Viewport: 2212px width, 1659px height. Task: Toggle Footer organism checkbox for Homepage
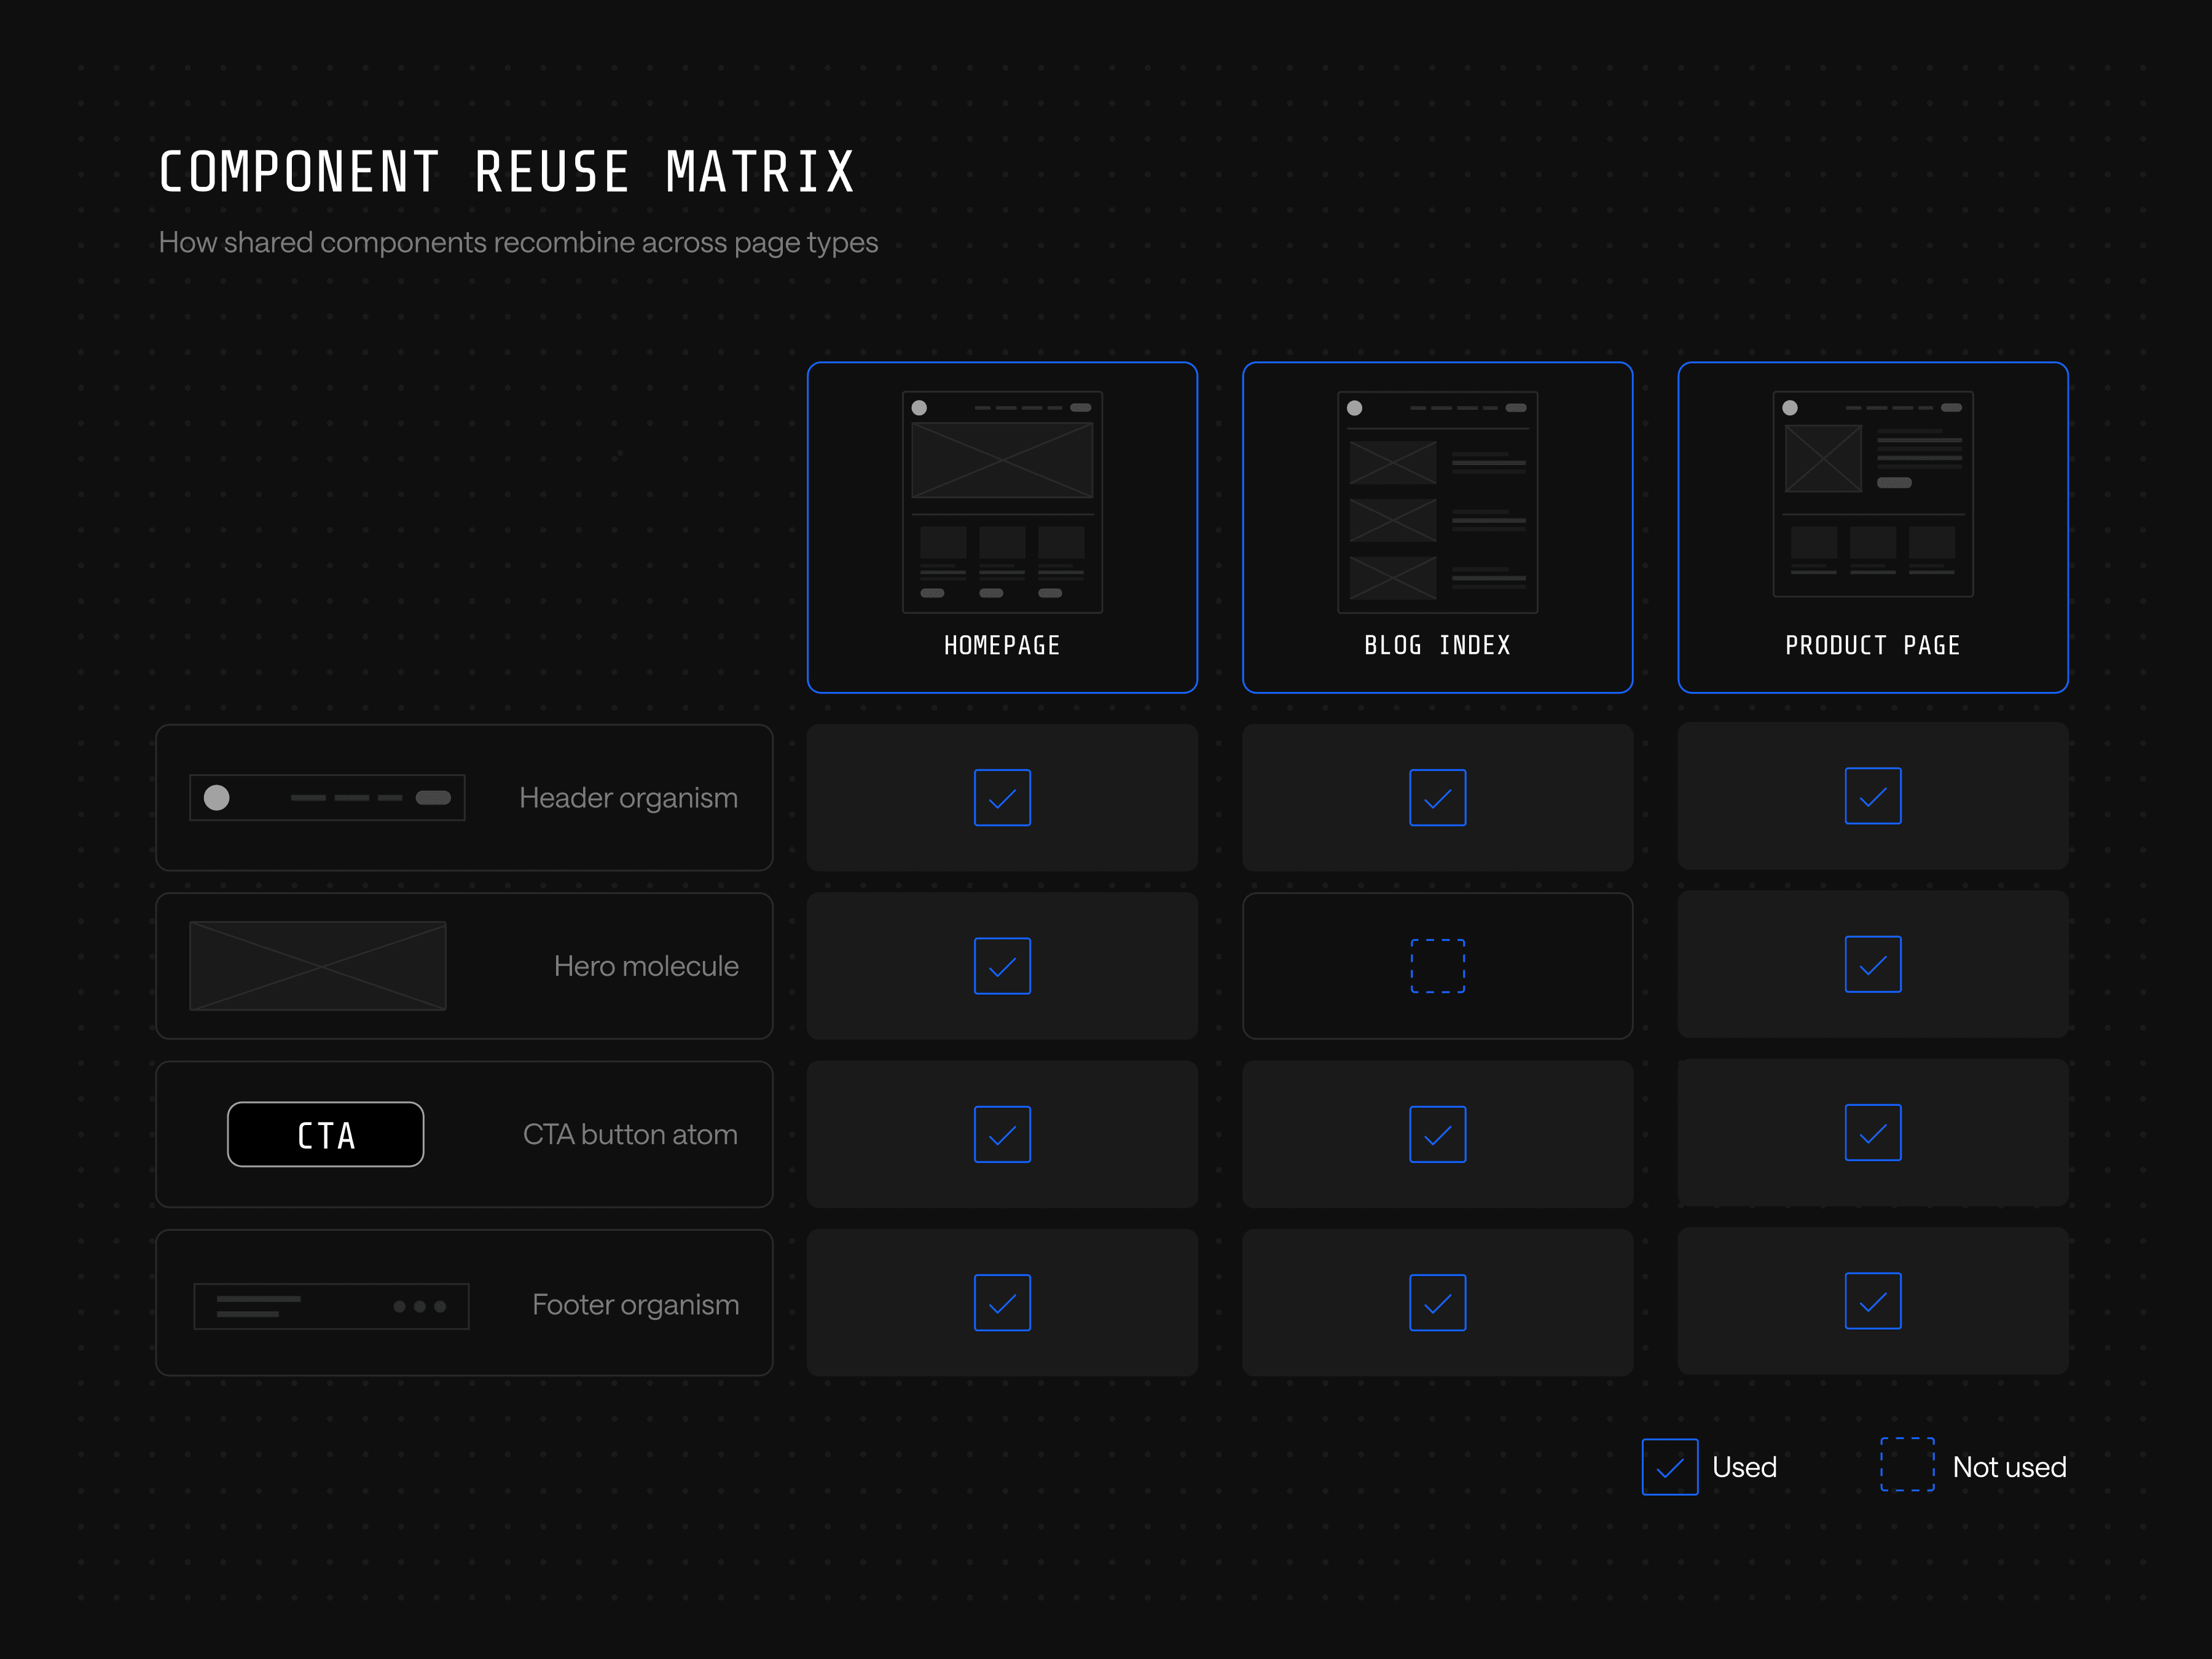pyautogui.click(x=1002, y=1302)
